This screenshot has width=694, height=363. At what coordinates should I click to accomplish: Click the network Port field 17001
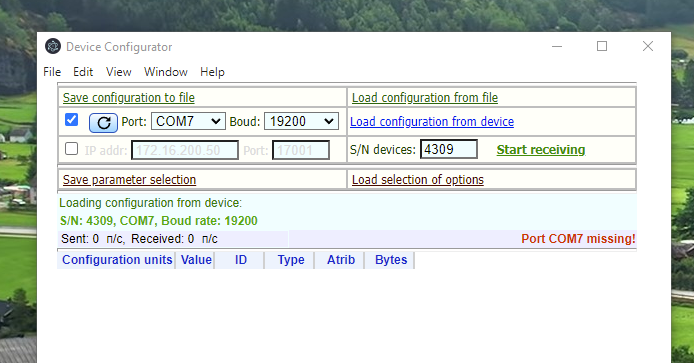(301, 150)
